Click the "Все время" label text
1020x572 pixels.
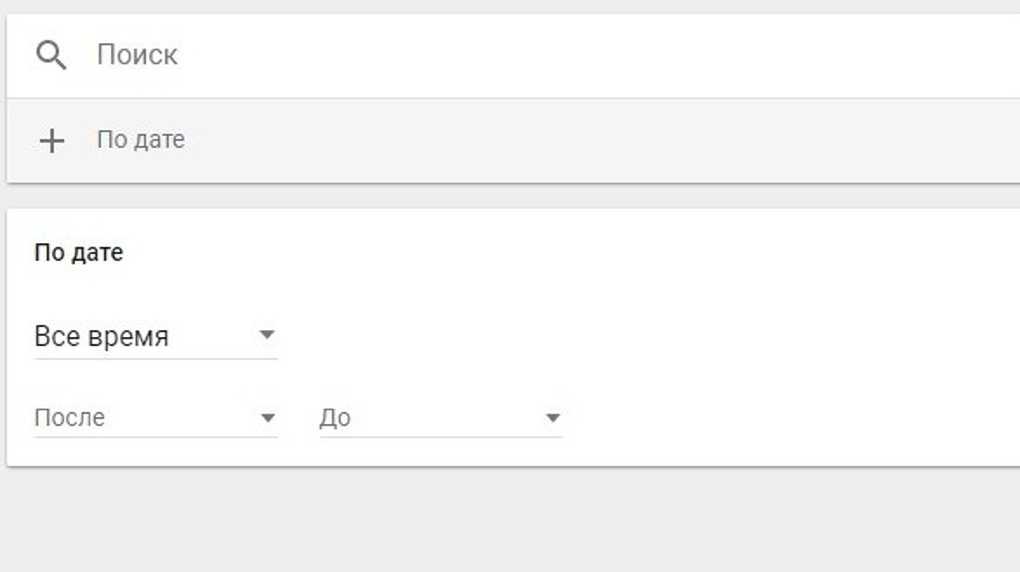101,337
